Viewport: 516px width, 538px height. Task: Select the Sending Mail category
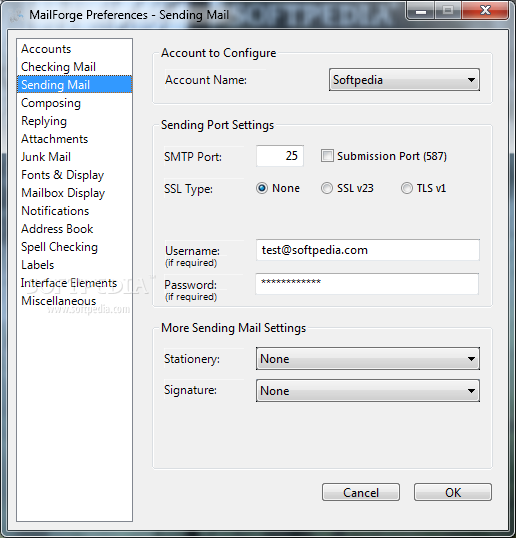pyautogui.click(x=74, y=85)
